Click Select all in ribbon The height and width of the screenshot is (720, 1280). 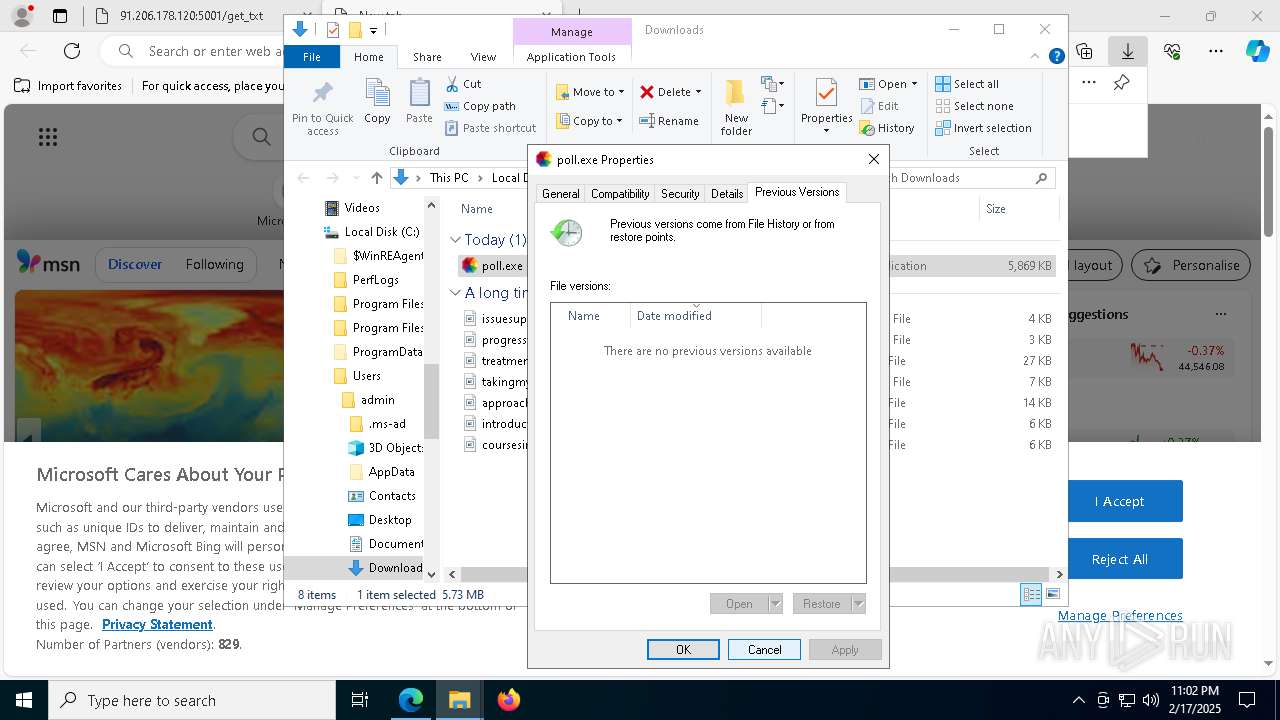coord(967,84)
